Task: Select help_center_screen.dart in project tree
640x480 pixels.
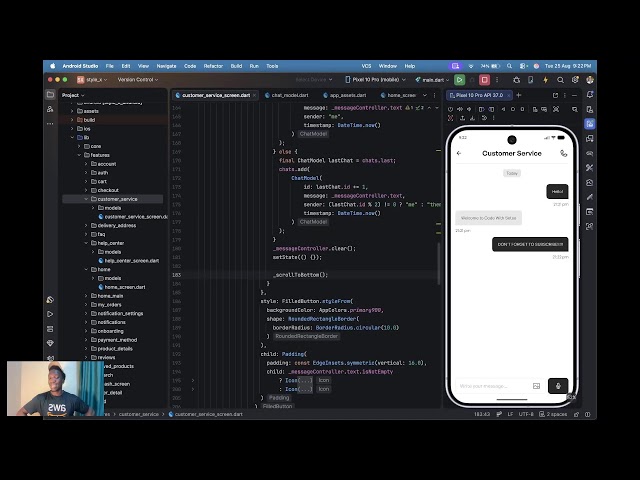Action: (129, 261)
